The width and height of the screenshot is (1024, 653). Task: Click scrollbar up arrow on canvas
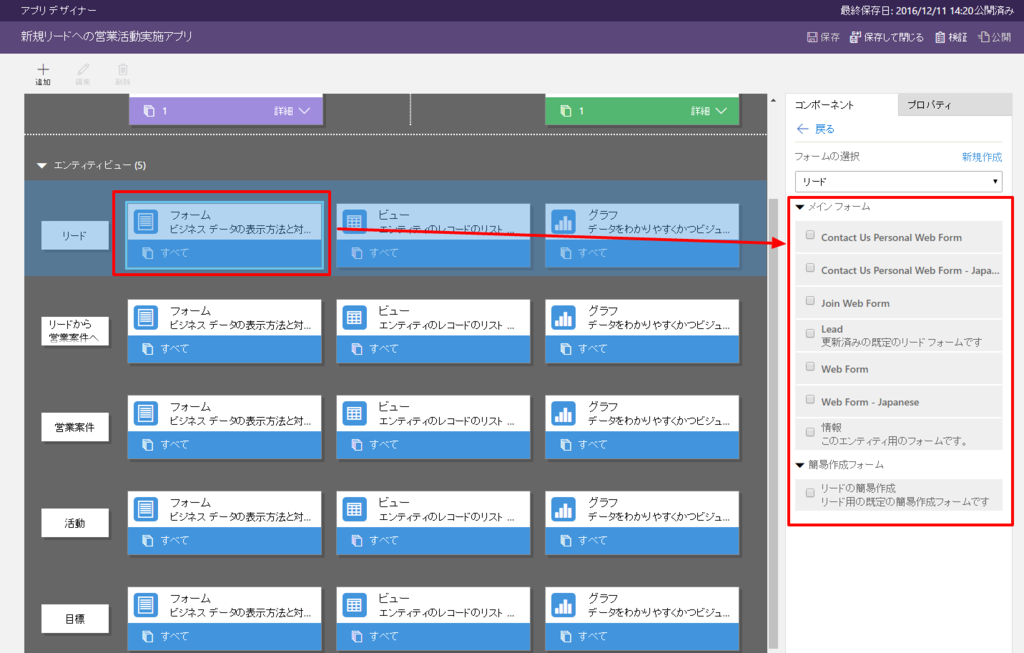pos(773,101)
